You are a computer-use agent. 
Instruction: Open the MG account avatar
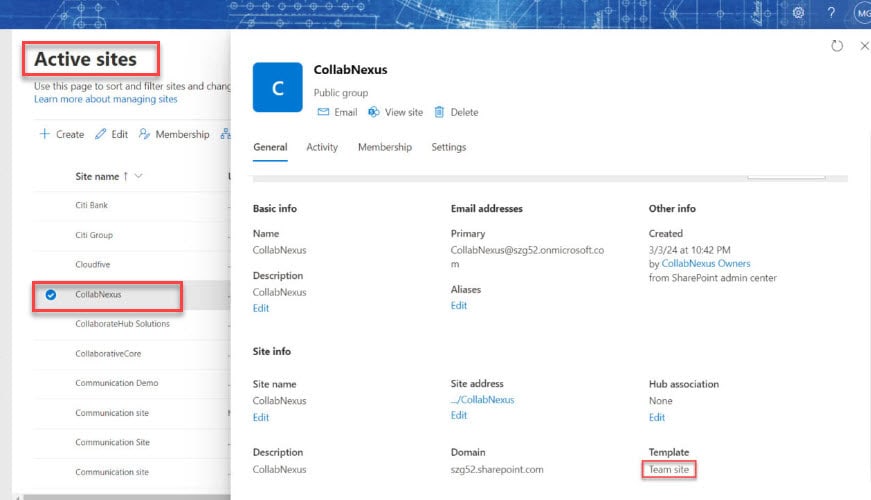click(863, 13)
